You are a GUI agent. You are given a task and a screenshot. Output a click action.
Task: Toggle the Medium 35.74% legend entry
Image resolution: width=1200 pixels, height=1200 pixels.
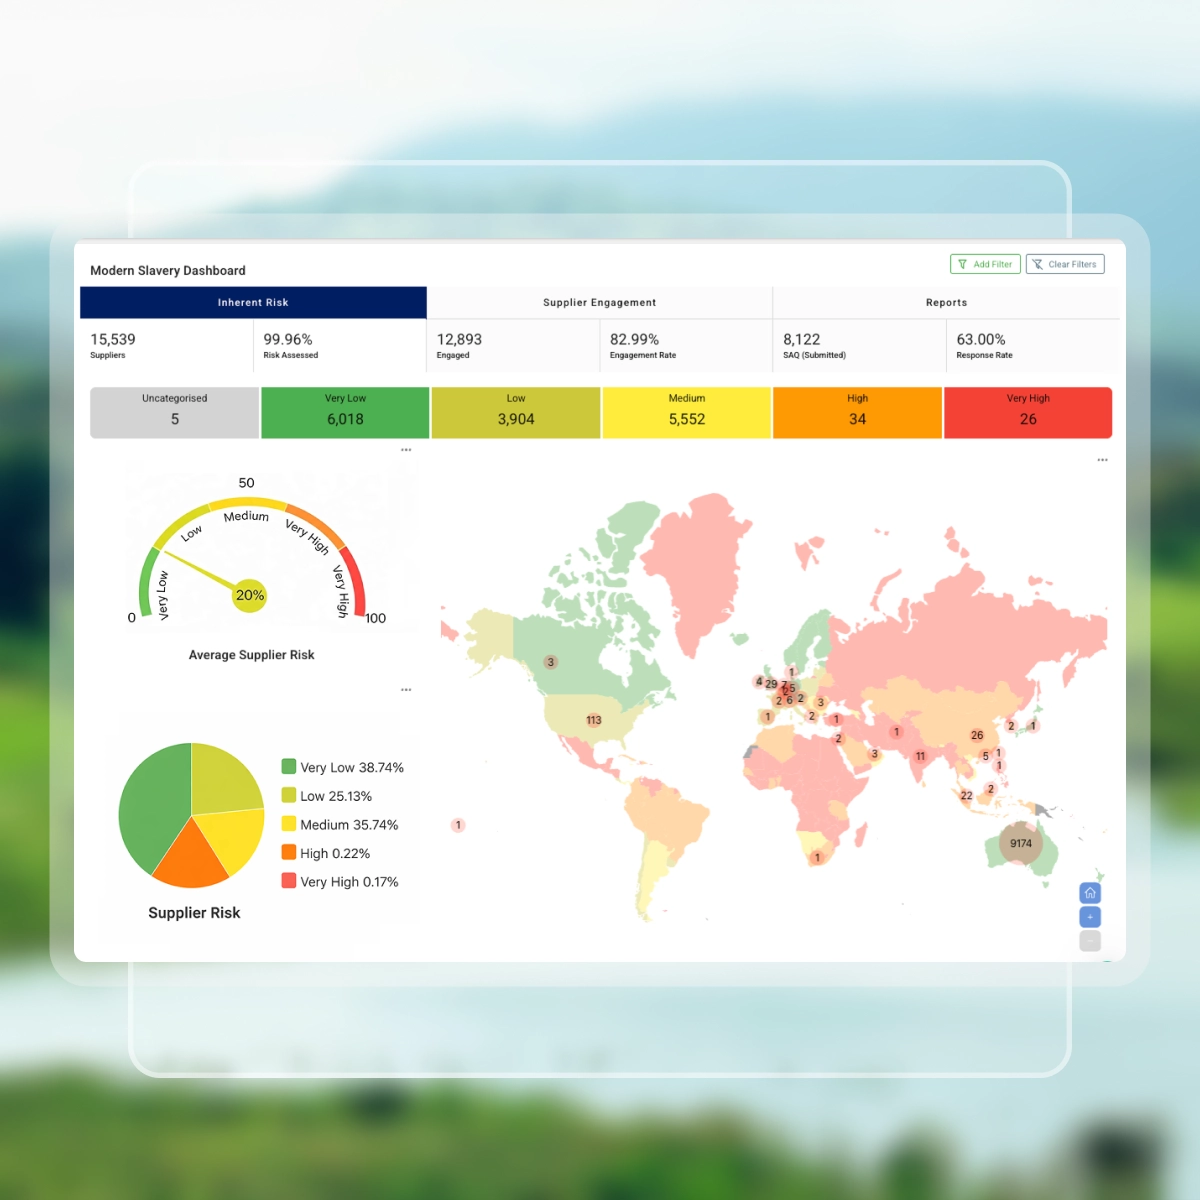[x=340, y=825]
